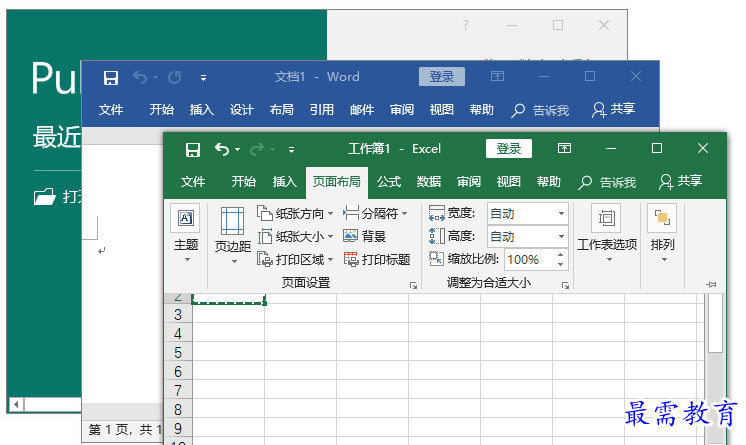
Task: Open Excel ribbon display options icon
Action: pyautogui.click(x=564, y=148)
